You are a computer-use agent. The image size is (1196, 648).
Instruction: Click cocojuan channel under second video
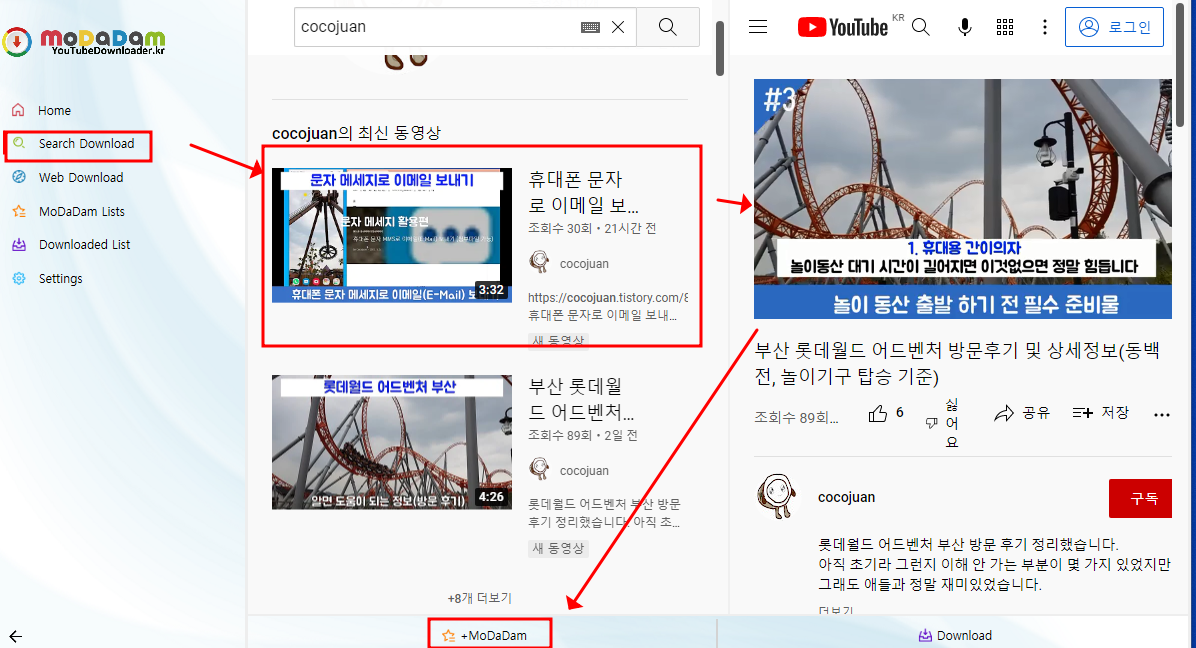(584, 471)
